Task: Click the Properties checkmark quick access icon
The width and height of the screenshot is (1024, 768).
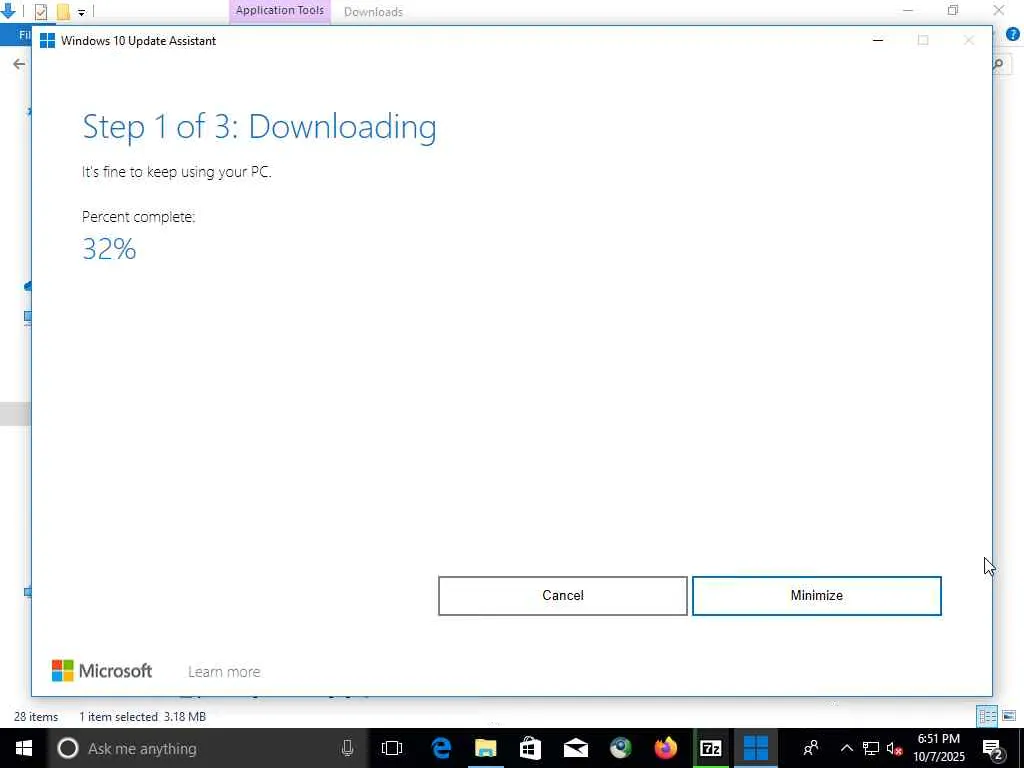Action: tap(40, 12)
